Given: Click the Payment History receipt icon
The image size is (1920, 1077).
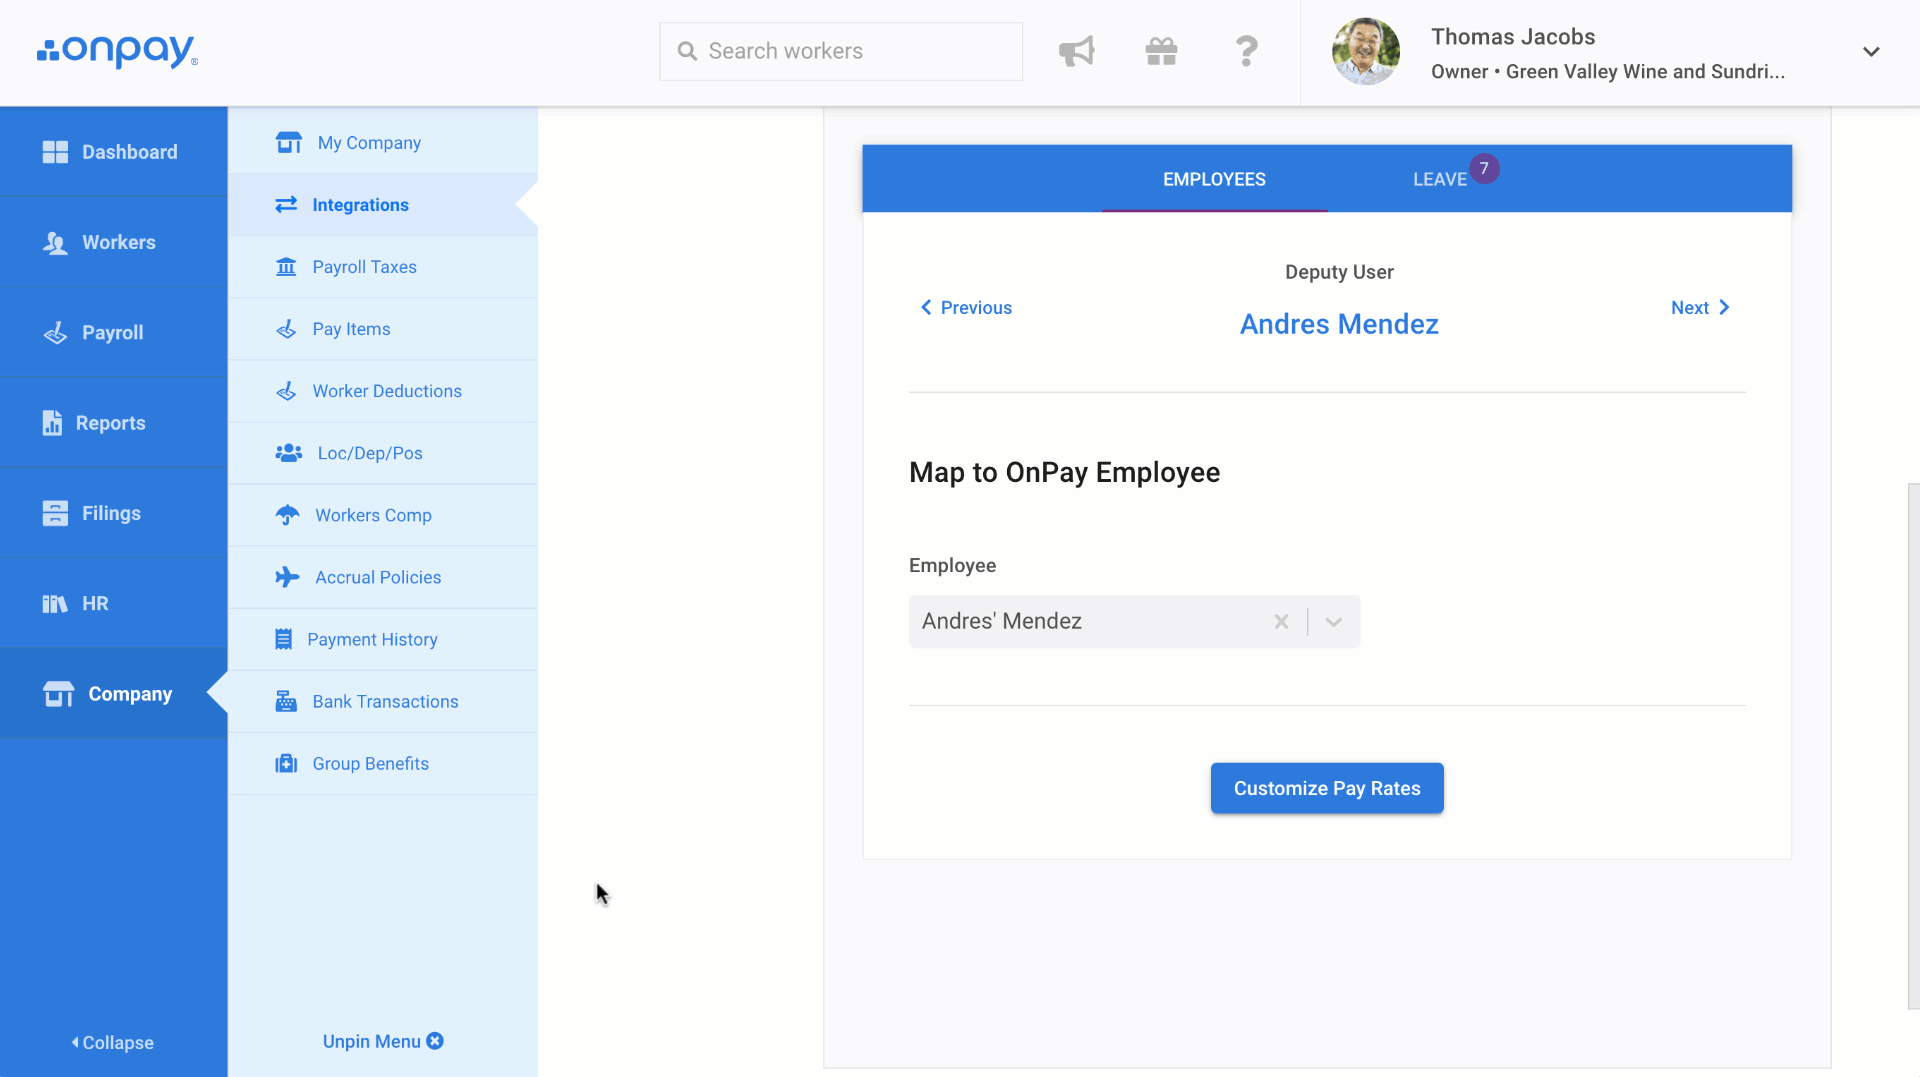Looking at the screenshot, I should click(x=284, y=639).
